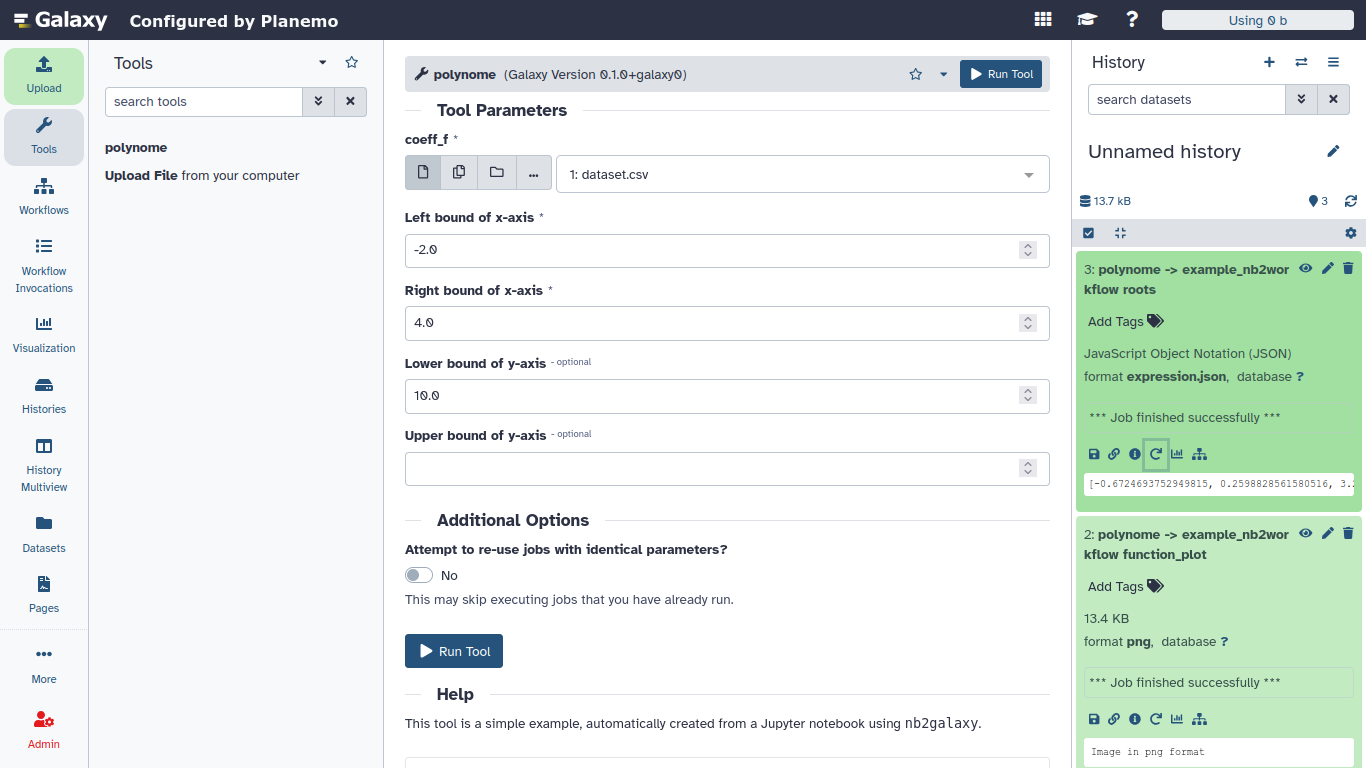Click the polynome tool link
This screenshot has height=768, width=1366.
tap(136, 147)
